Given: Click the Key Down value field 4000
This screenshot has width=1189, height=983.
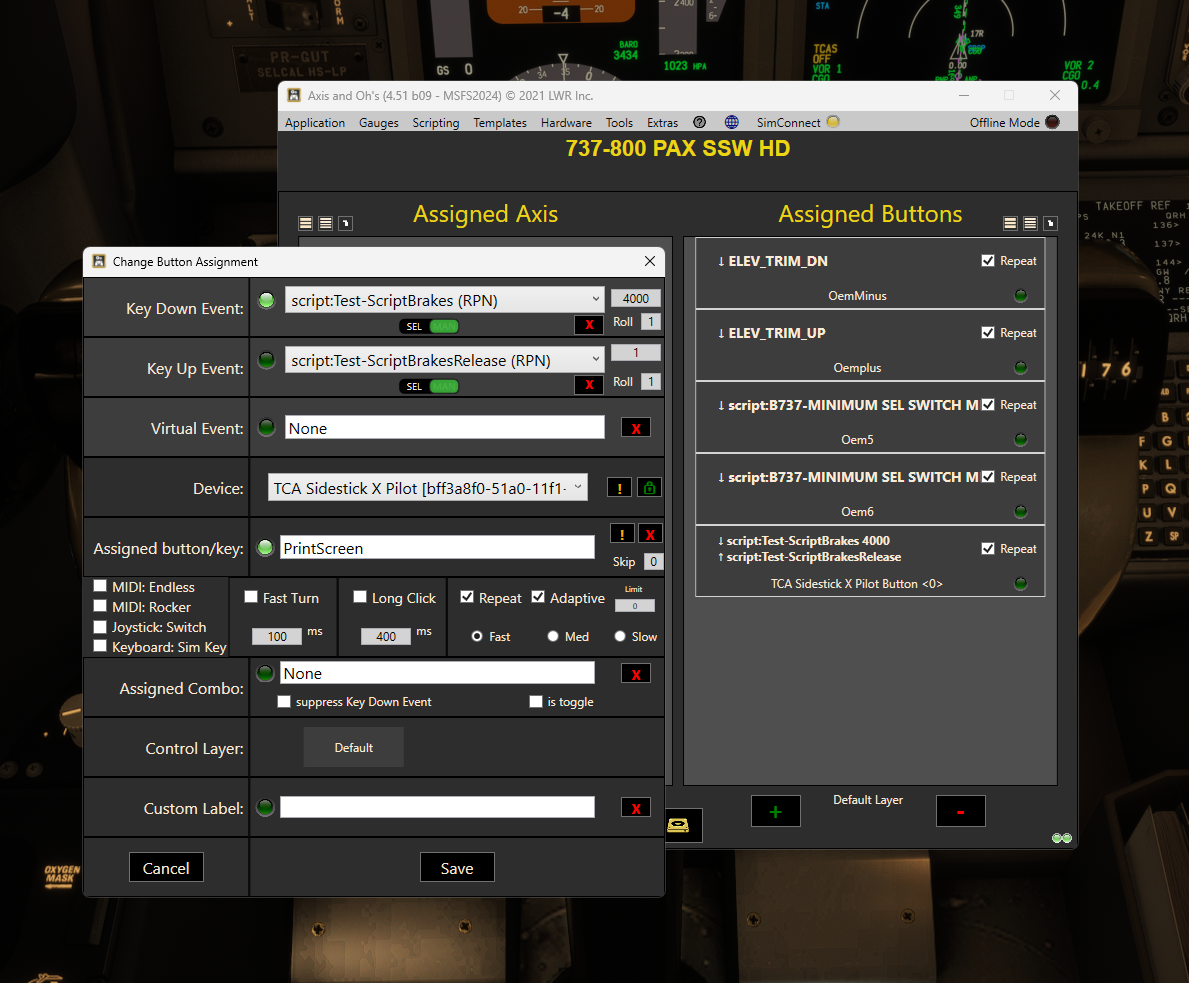Looking at the screenshot, I should pyautogui.click(x=635, y=298).
